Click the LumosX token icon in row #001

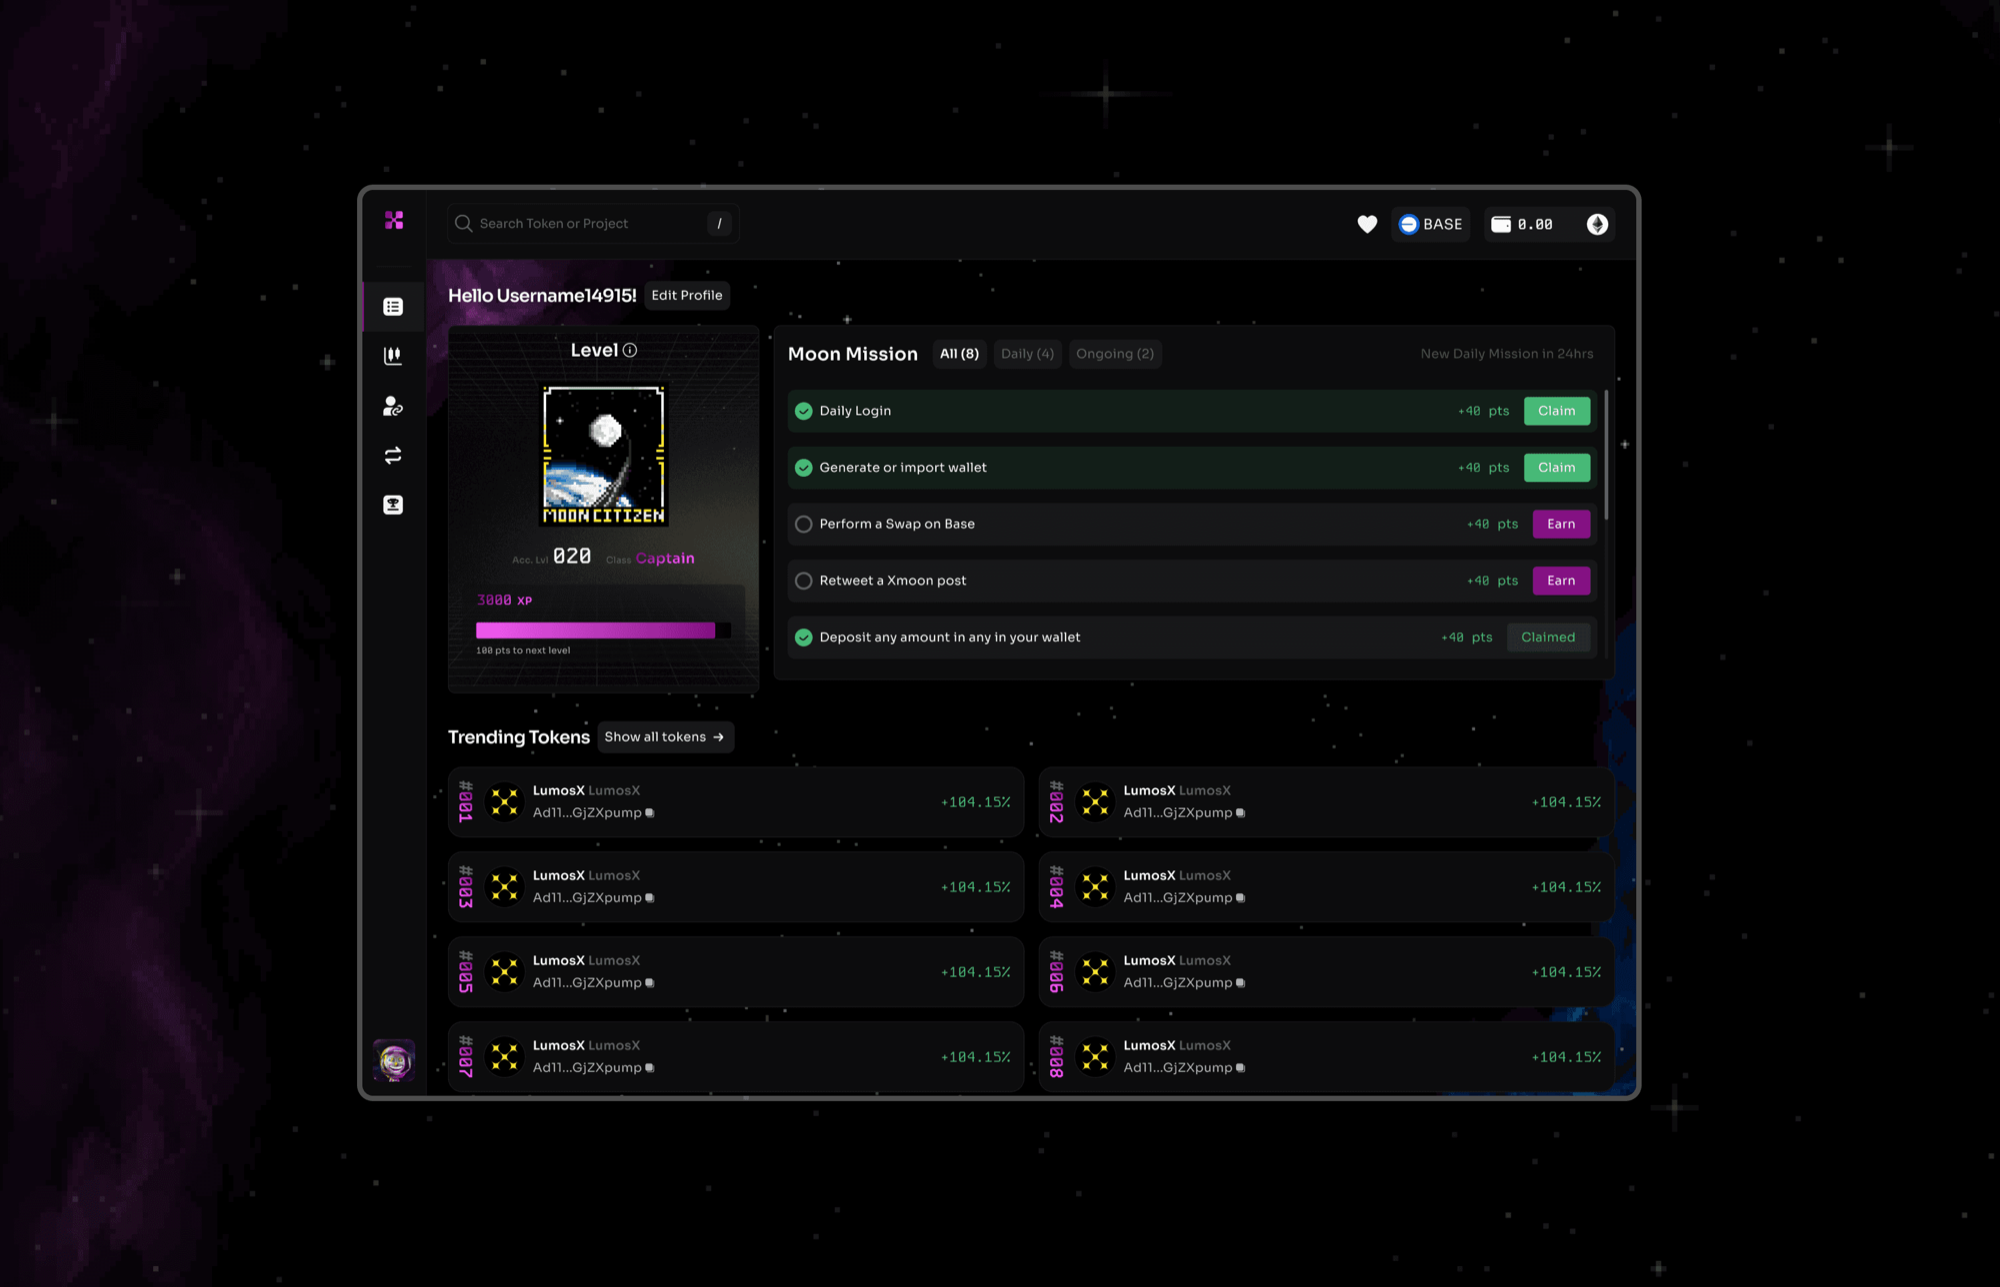505,802
